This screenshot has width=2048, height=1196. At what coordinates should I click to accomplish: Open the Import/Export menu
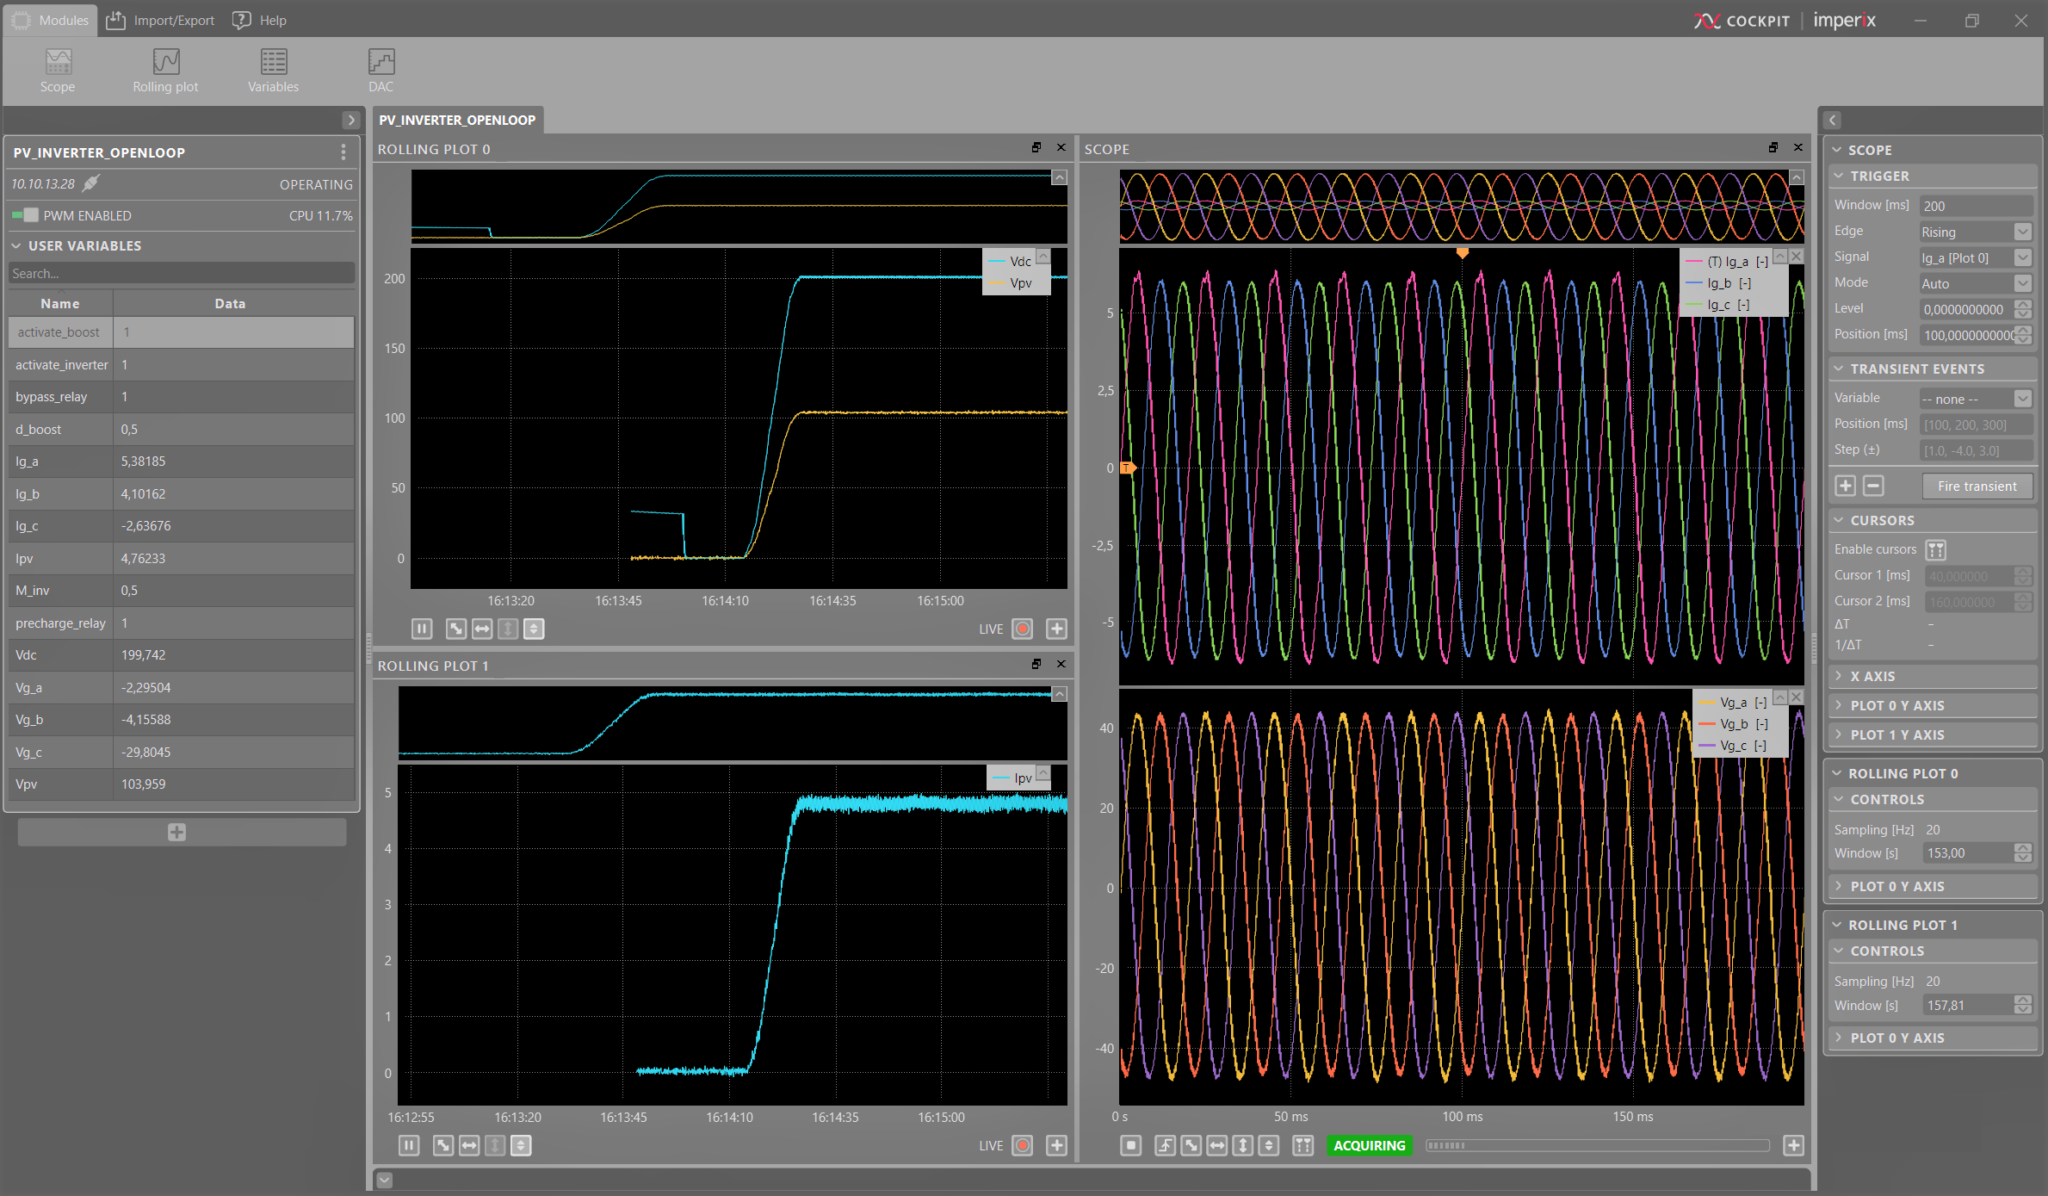[160, 19]
